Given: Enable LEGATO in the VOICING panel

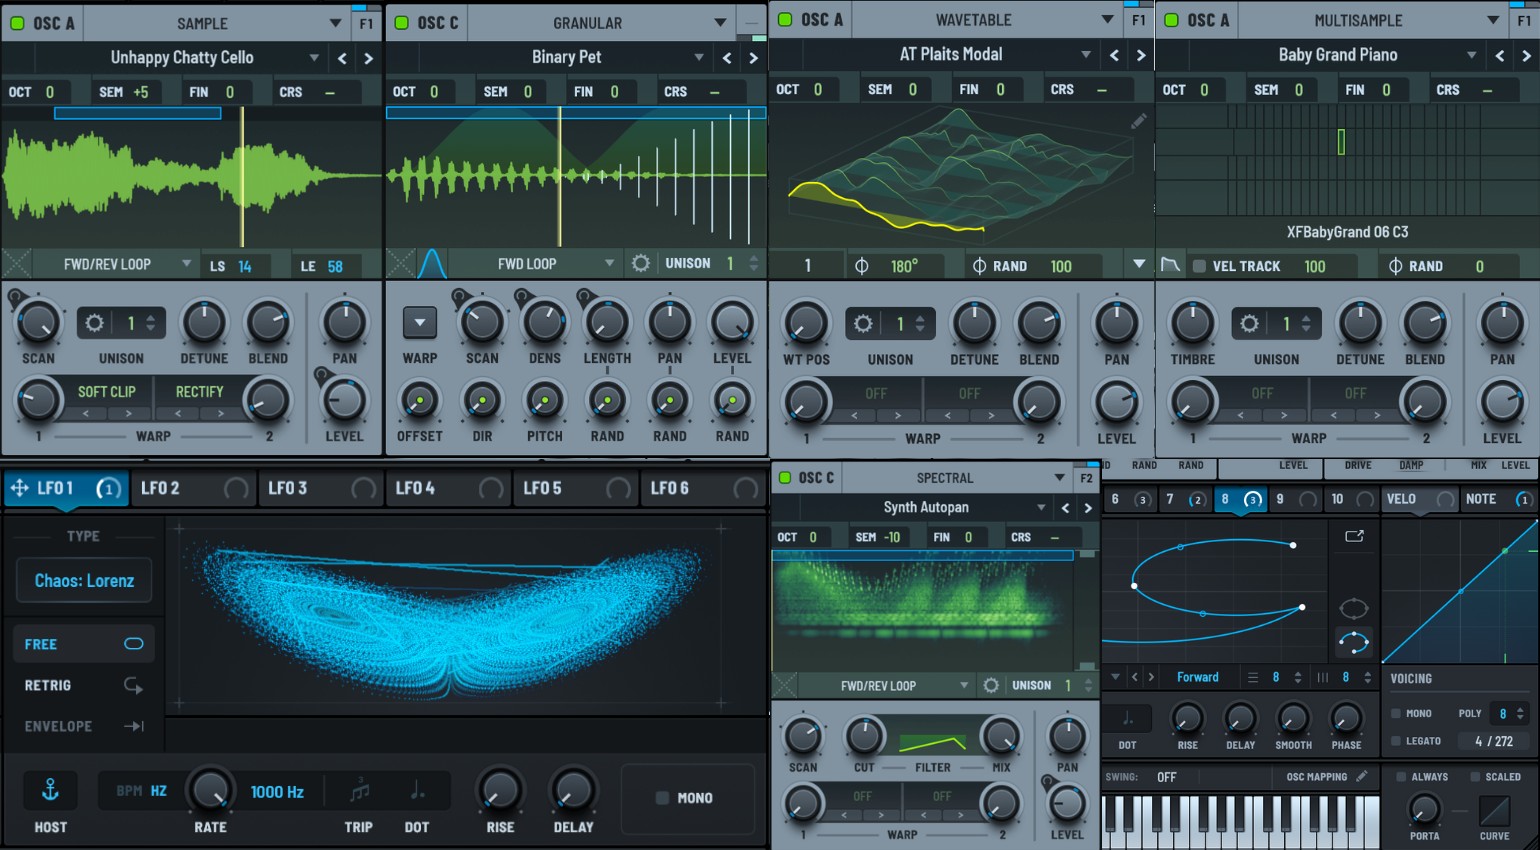Looking at the screenshot, I should click(x=1397, y=740).
